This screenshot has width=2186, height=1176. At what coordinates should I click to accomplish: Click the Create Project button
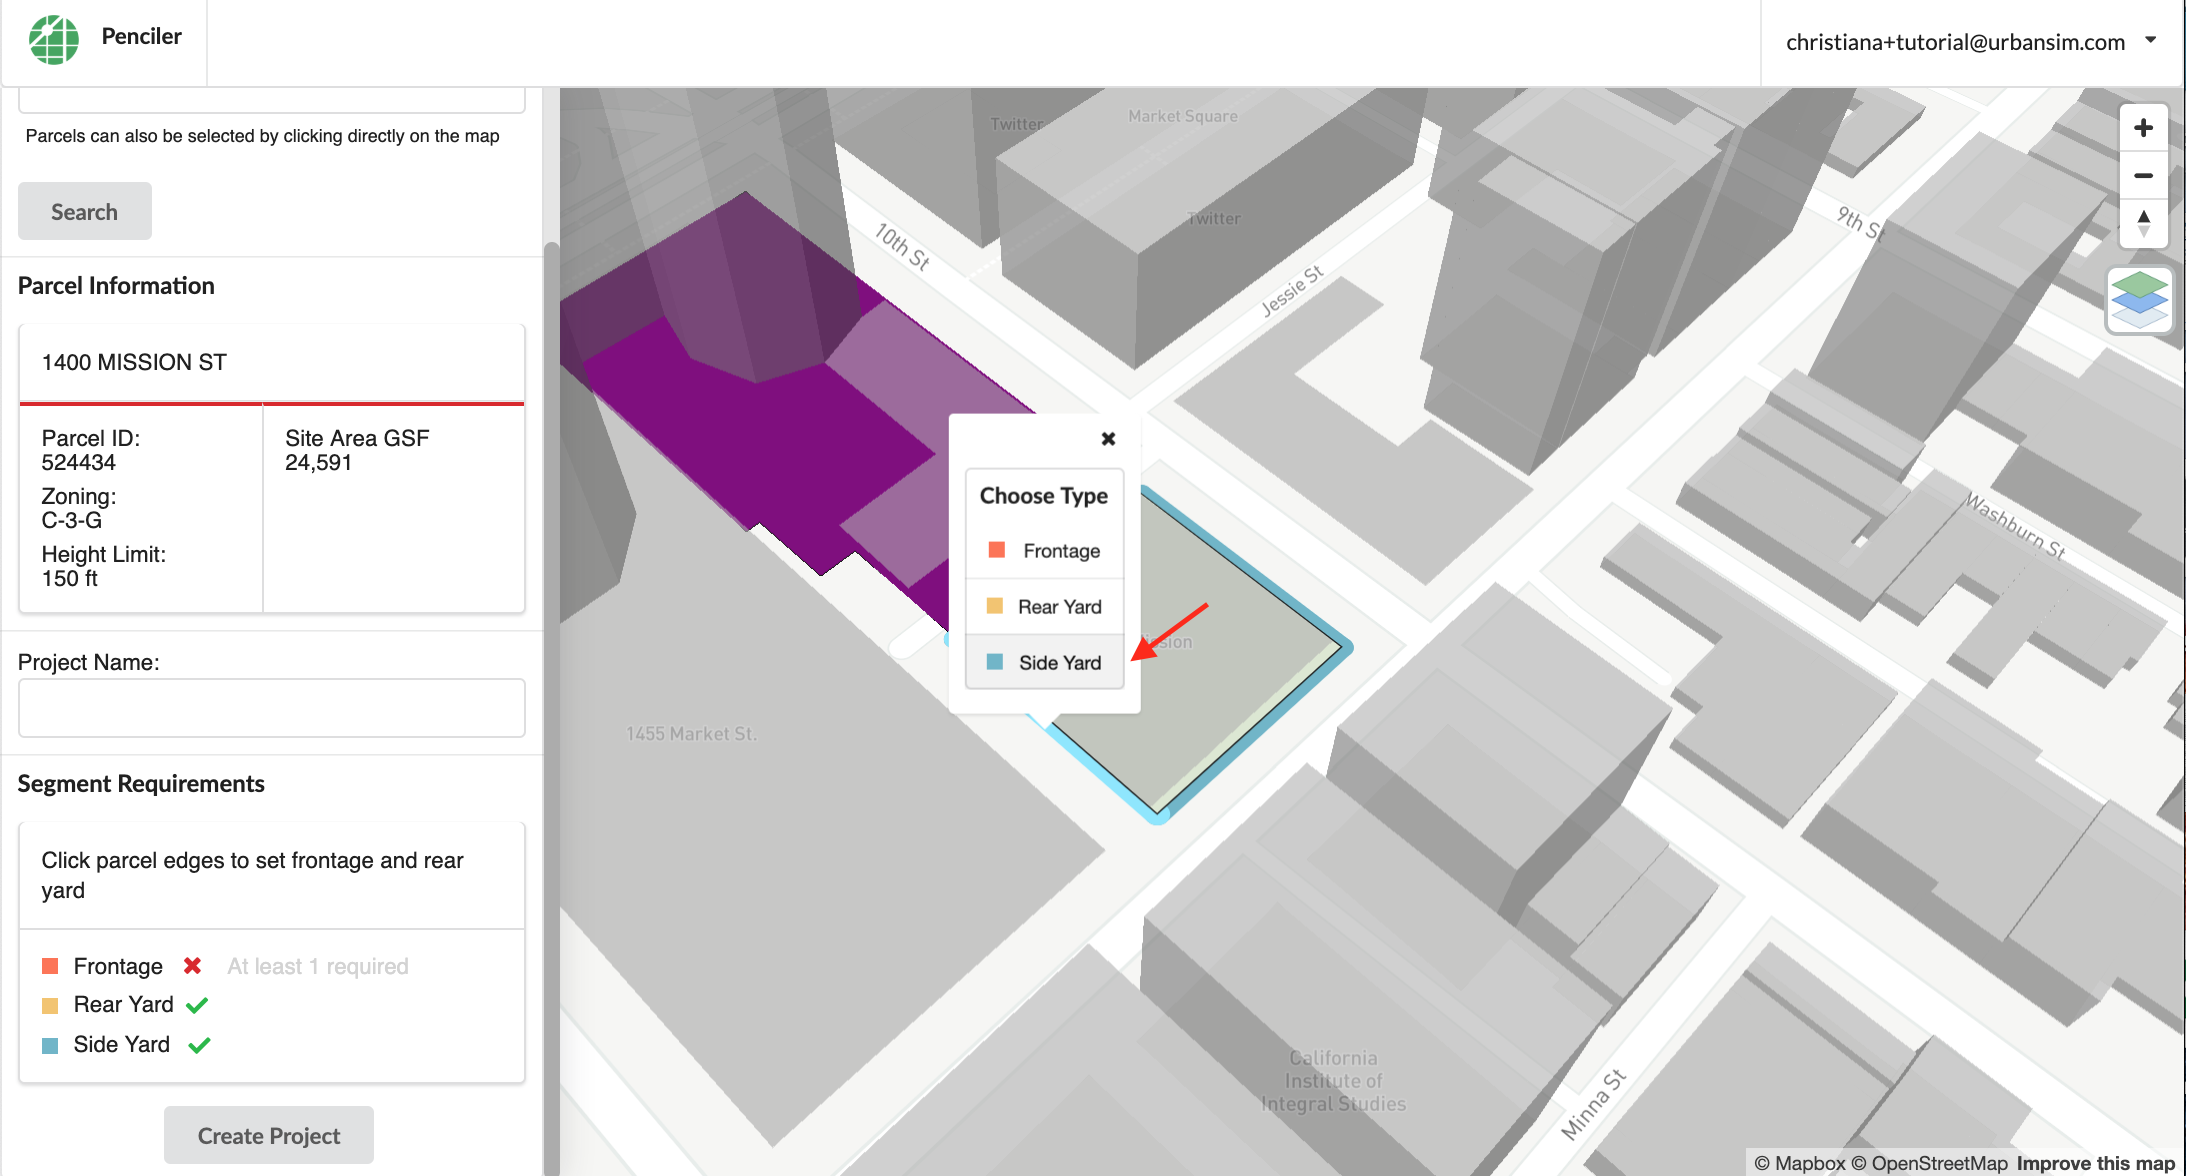coord(271,1135)
